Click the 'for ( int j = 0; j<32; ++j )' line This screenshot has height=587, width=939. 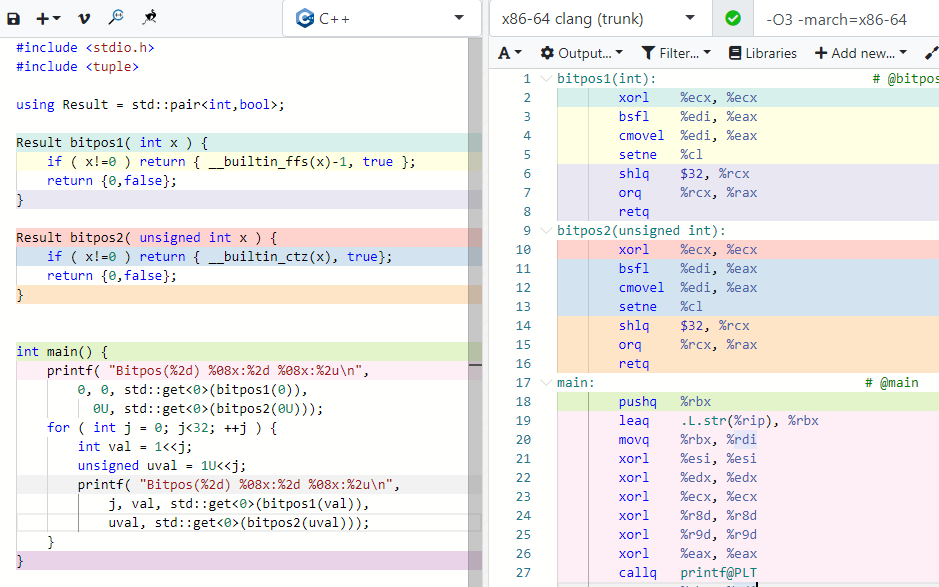pyautogui.click(x=162, y=428)
